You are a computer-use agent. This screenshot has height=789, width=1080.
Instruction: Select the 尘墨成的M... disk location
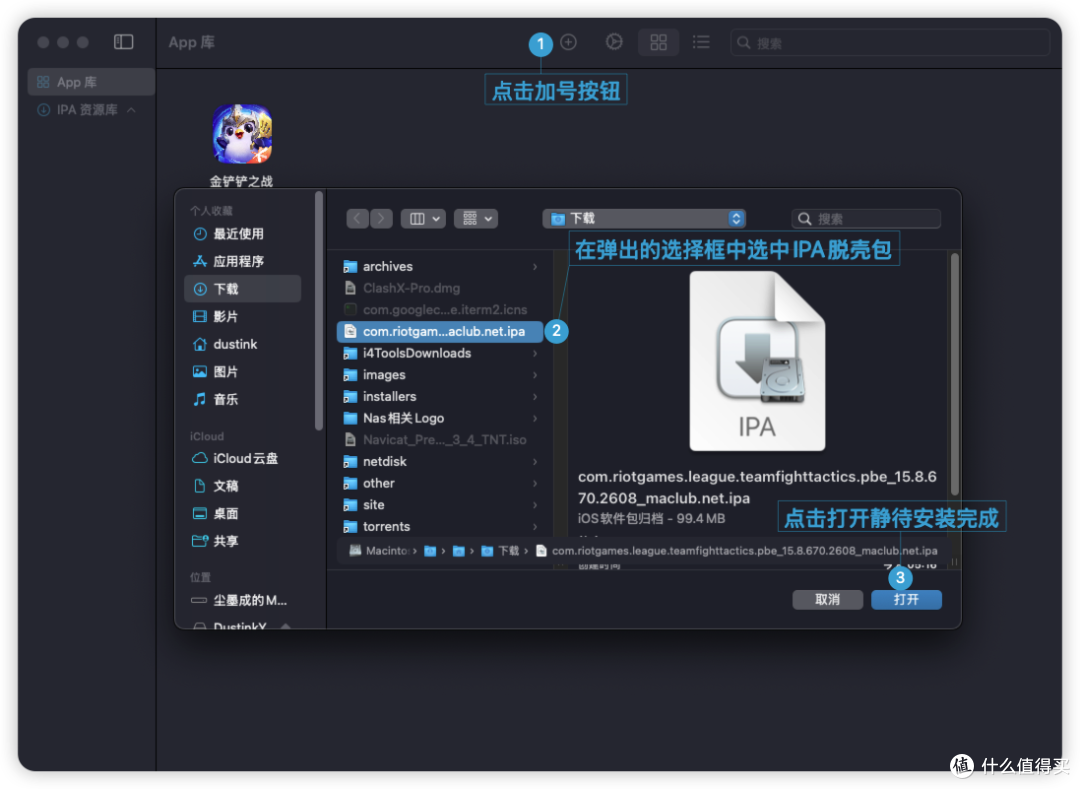pyautogui.click(x=242, y=600)
